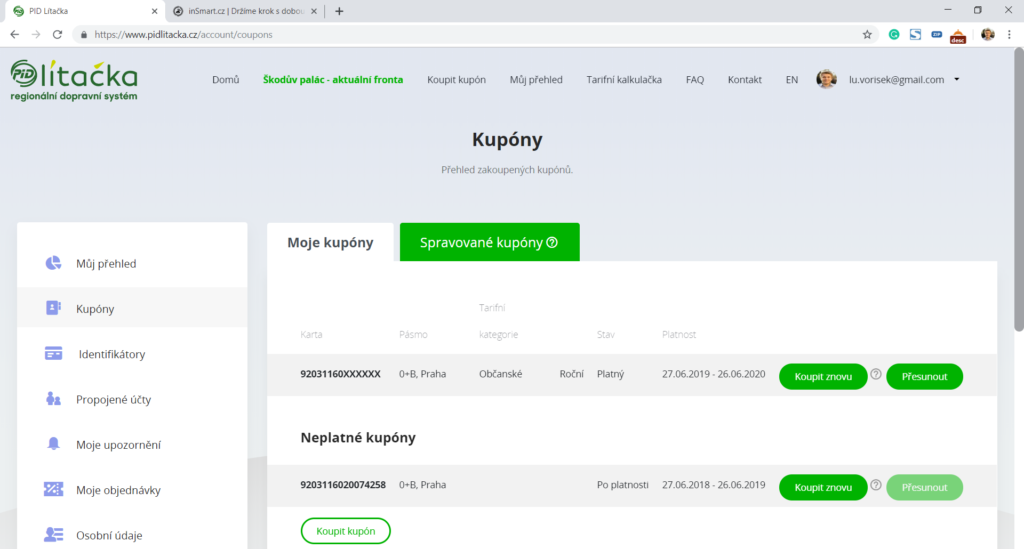Switch to the Spravované kupóny tab
Viewport: 1024px width, 549px height.
[x=489, y=242]
